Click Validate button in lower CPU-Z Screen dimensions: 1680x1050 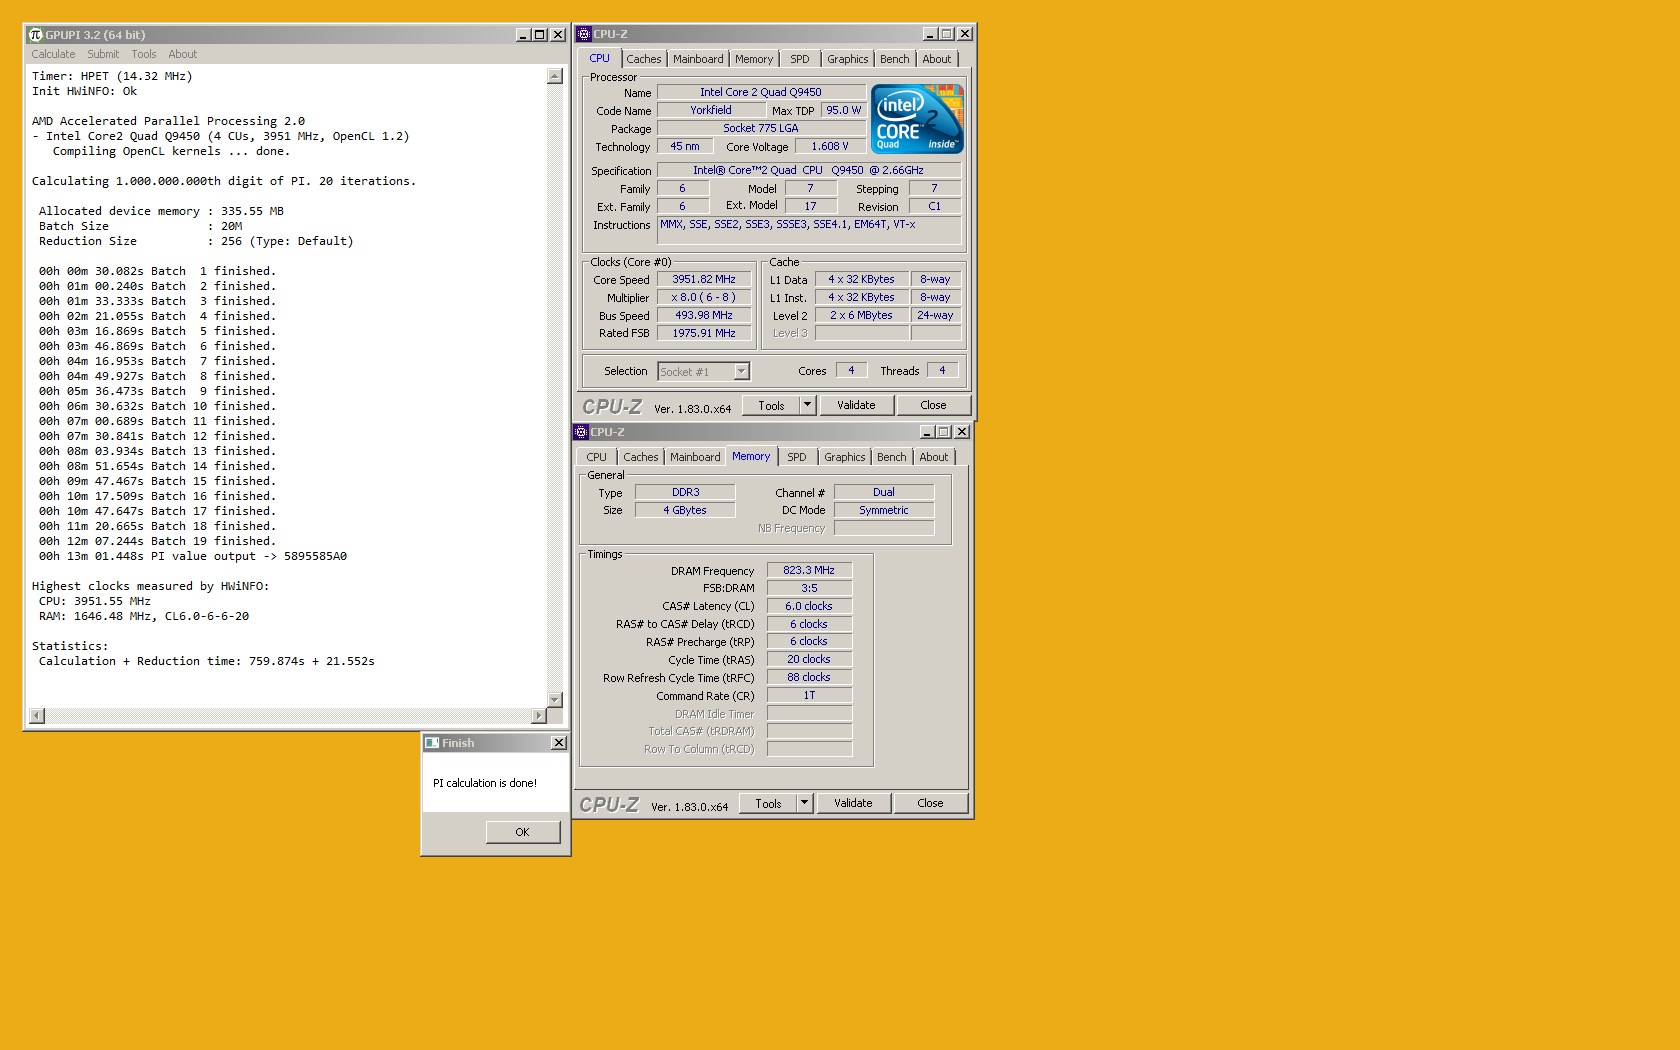[853, 803]
